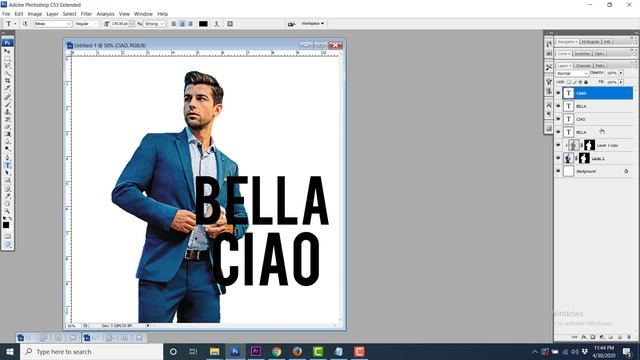Screen dimensions: 640x360
Task: Open the Filter menu
Action: 86,14
